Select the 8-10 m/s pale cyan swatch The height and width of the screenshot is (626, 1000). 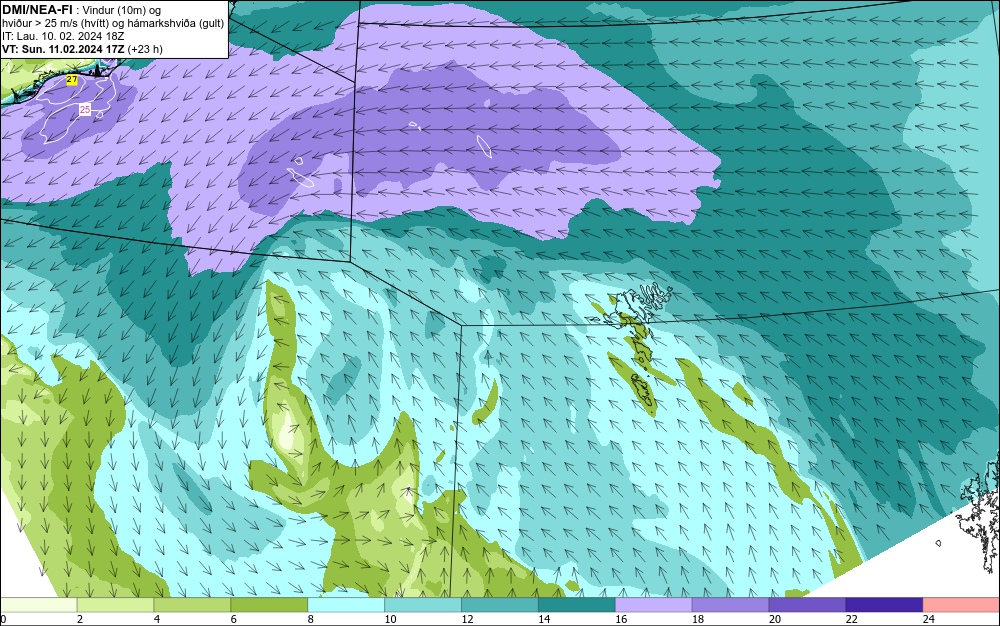(x=346, y=605)
